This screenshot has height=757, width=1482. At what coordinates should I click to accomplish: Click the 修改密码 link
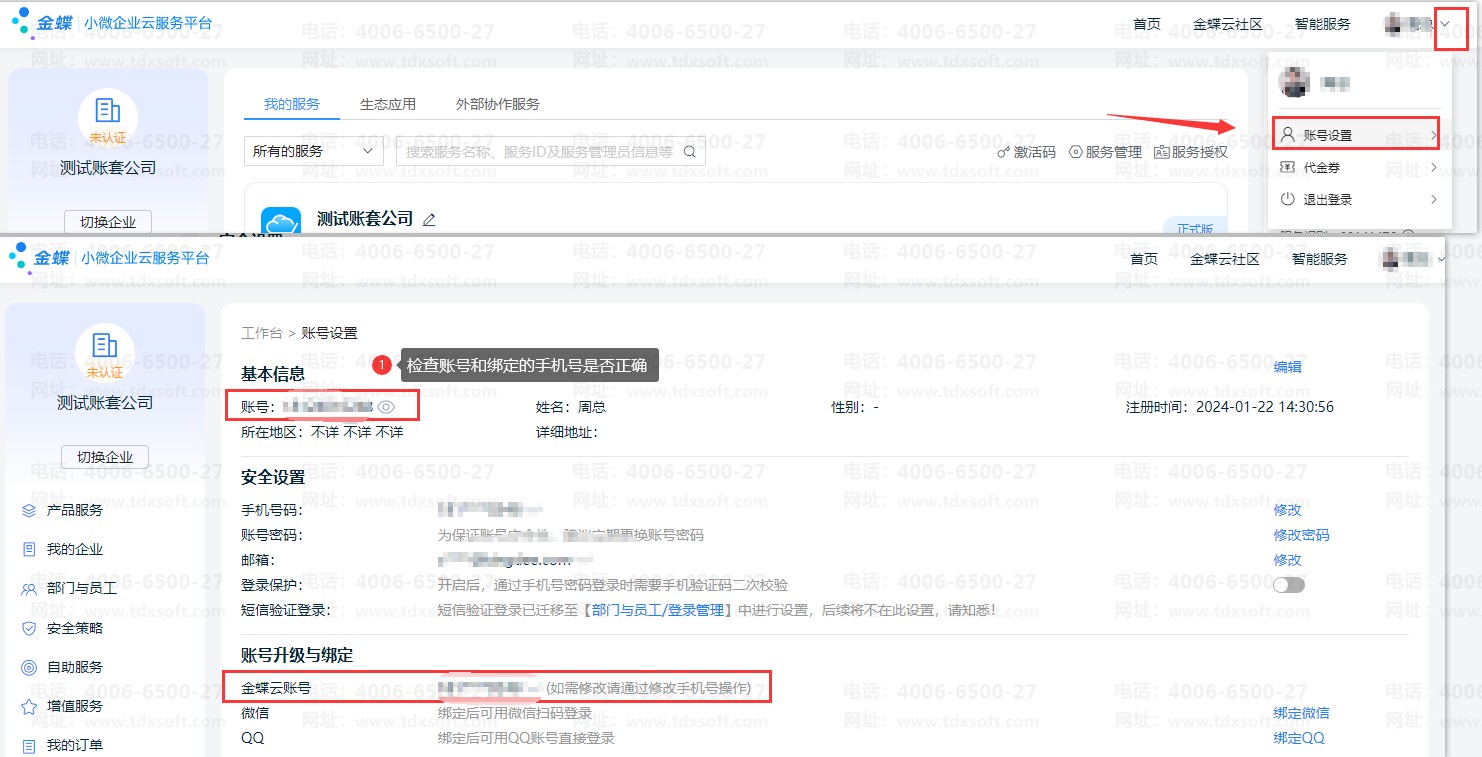1301,535
